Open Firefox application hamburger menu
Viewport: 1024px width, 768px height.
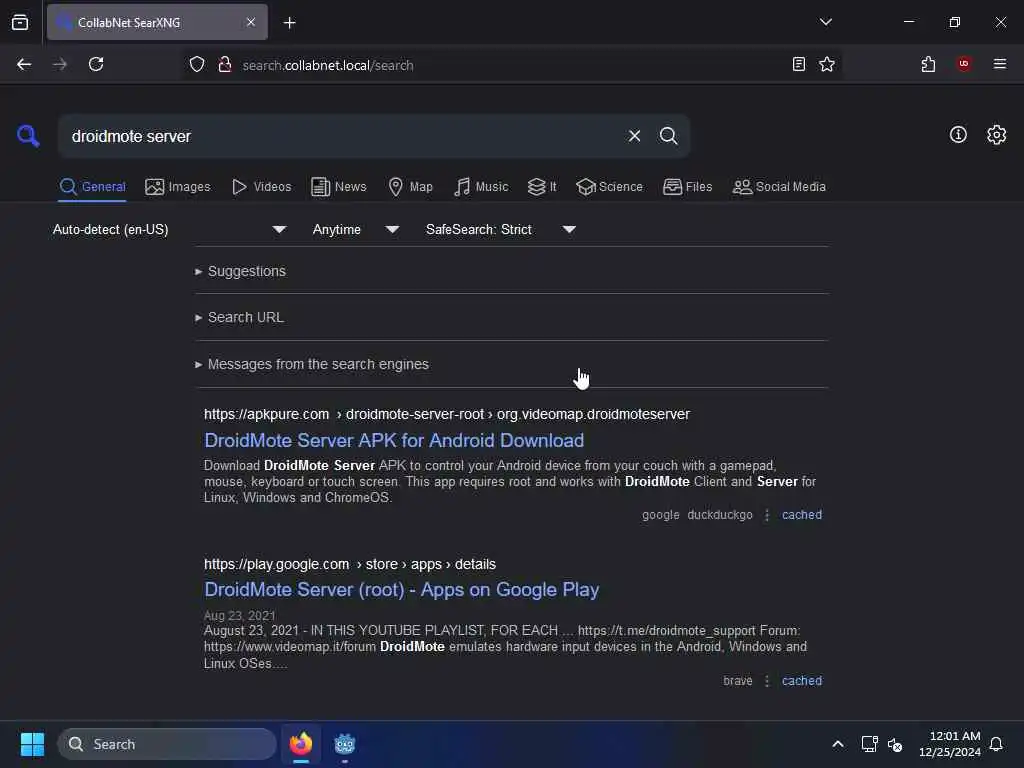click(999, 64)
